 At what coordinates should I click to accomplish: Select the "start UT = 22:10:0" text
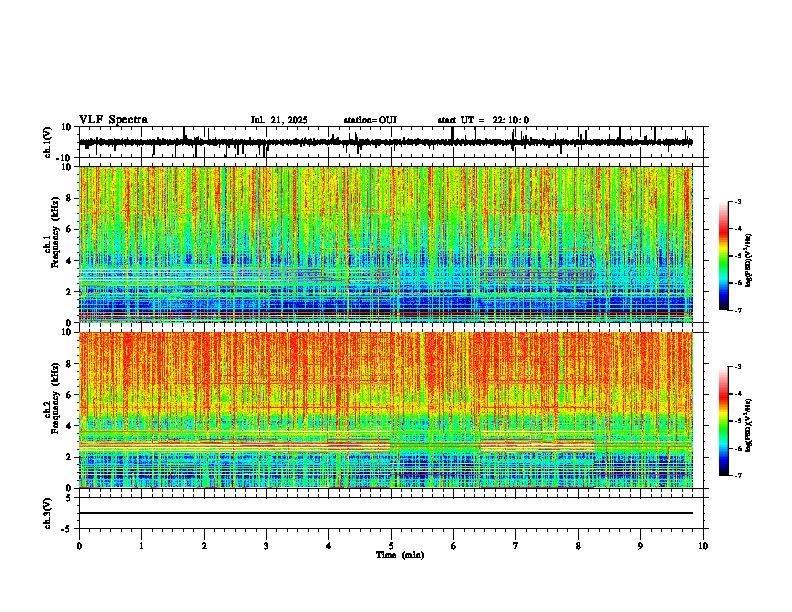point(483,120)
